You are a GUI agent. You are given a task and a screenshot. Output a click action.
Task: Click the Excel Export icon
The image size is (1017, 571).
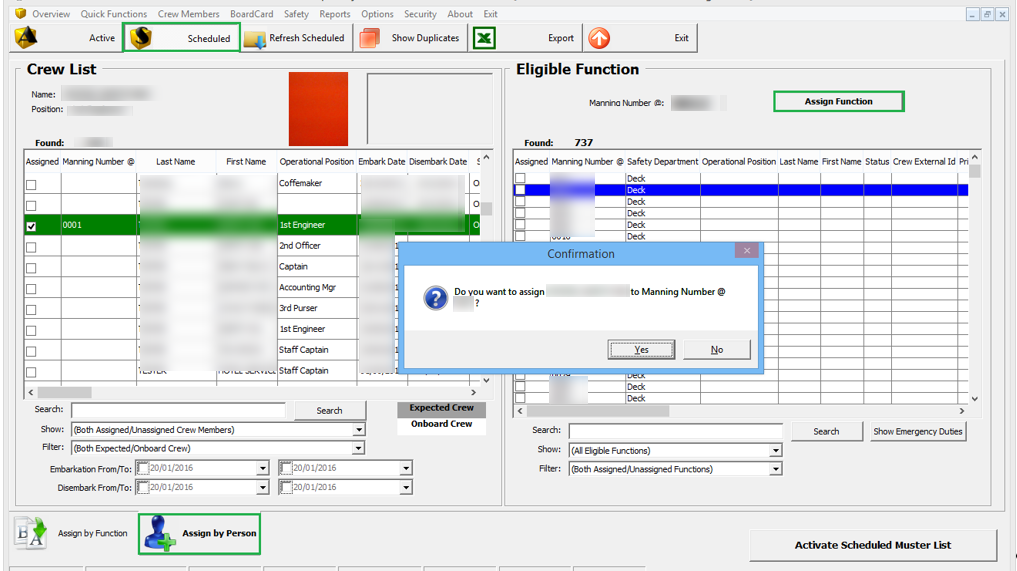tap(485, 38)
